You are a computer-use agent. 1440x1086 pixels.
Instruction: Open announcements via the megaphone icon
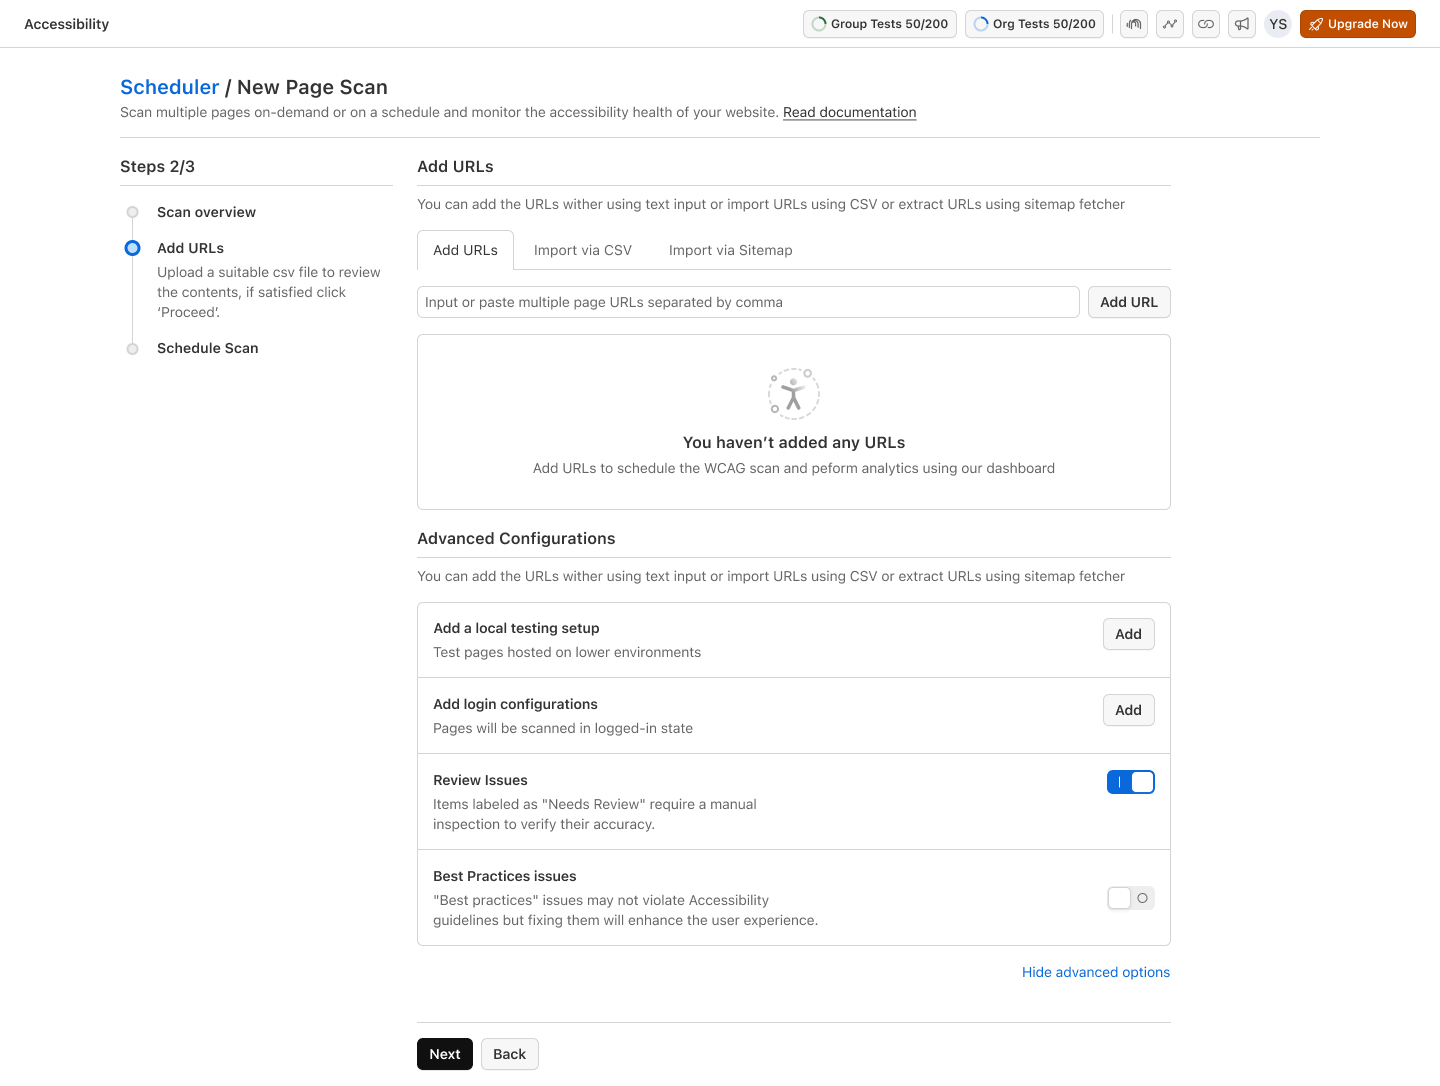pyautogui.click(x=1241, y=24)
